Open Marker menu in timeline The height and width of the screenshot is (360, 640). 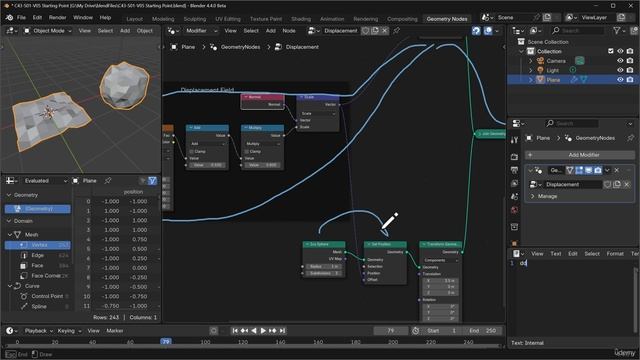[115, 331]
